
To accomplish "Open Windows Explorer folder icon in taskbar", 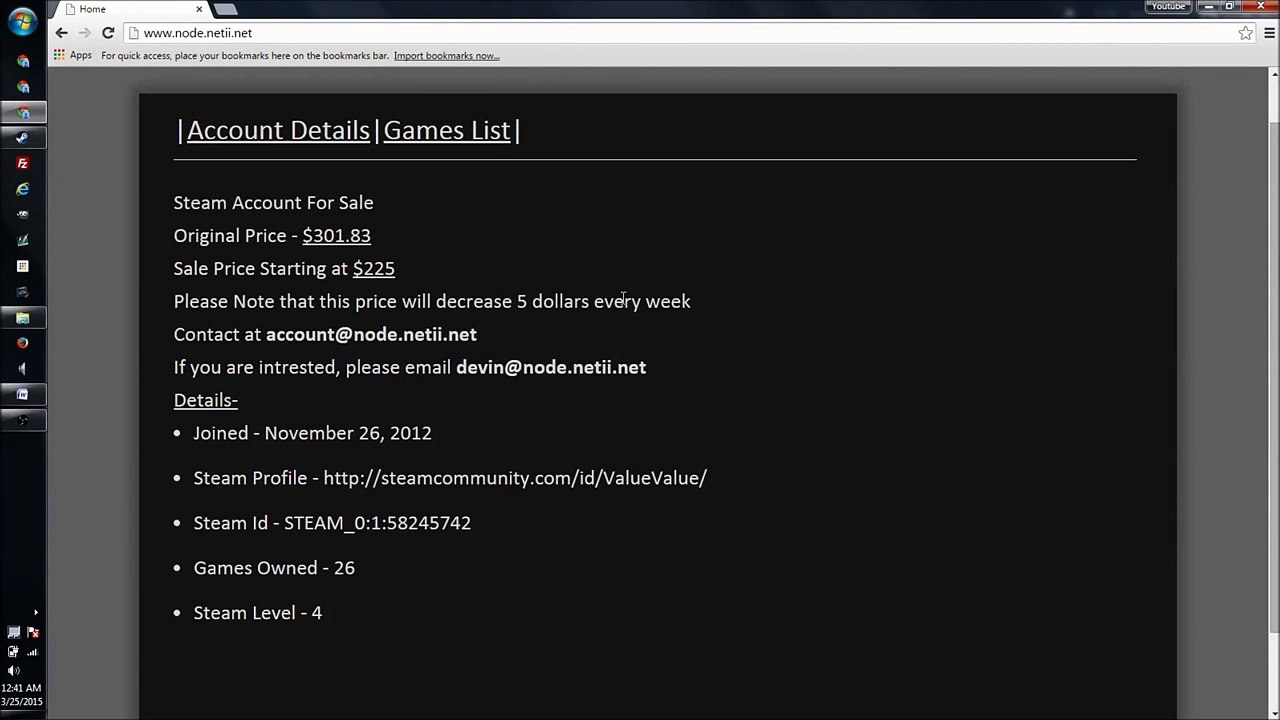I will tap(22, 318).
